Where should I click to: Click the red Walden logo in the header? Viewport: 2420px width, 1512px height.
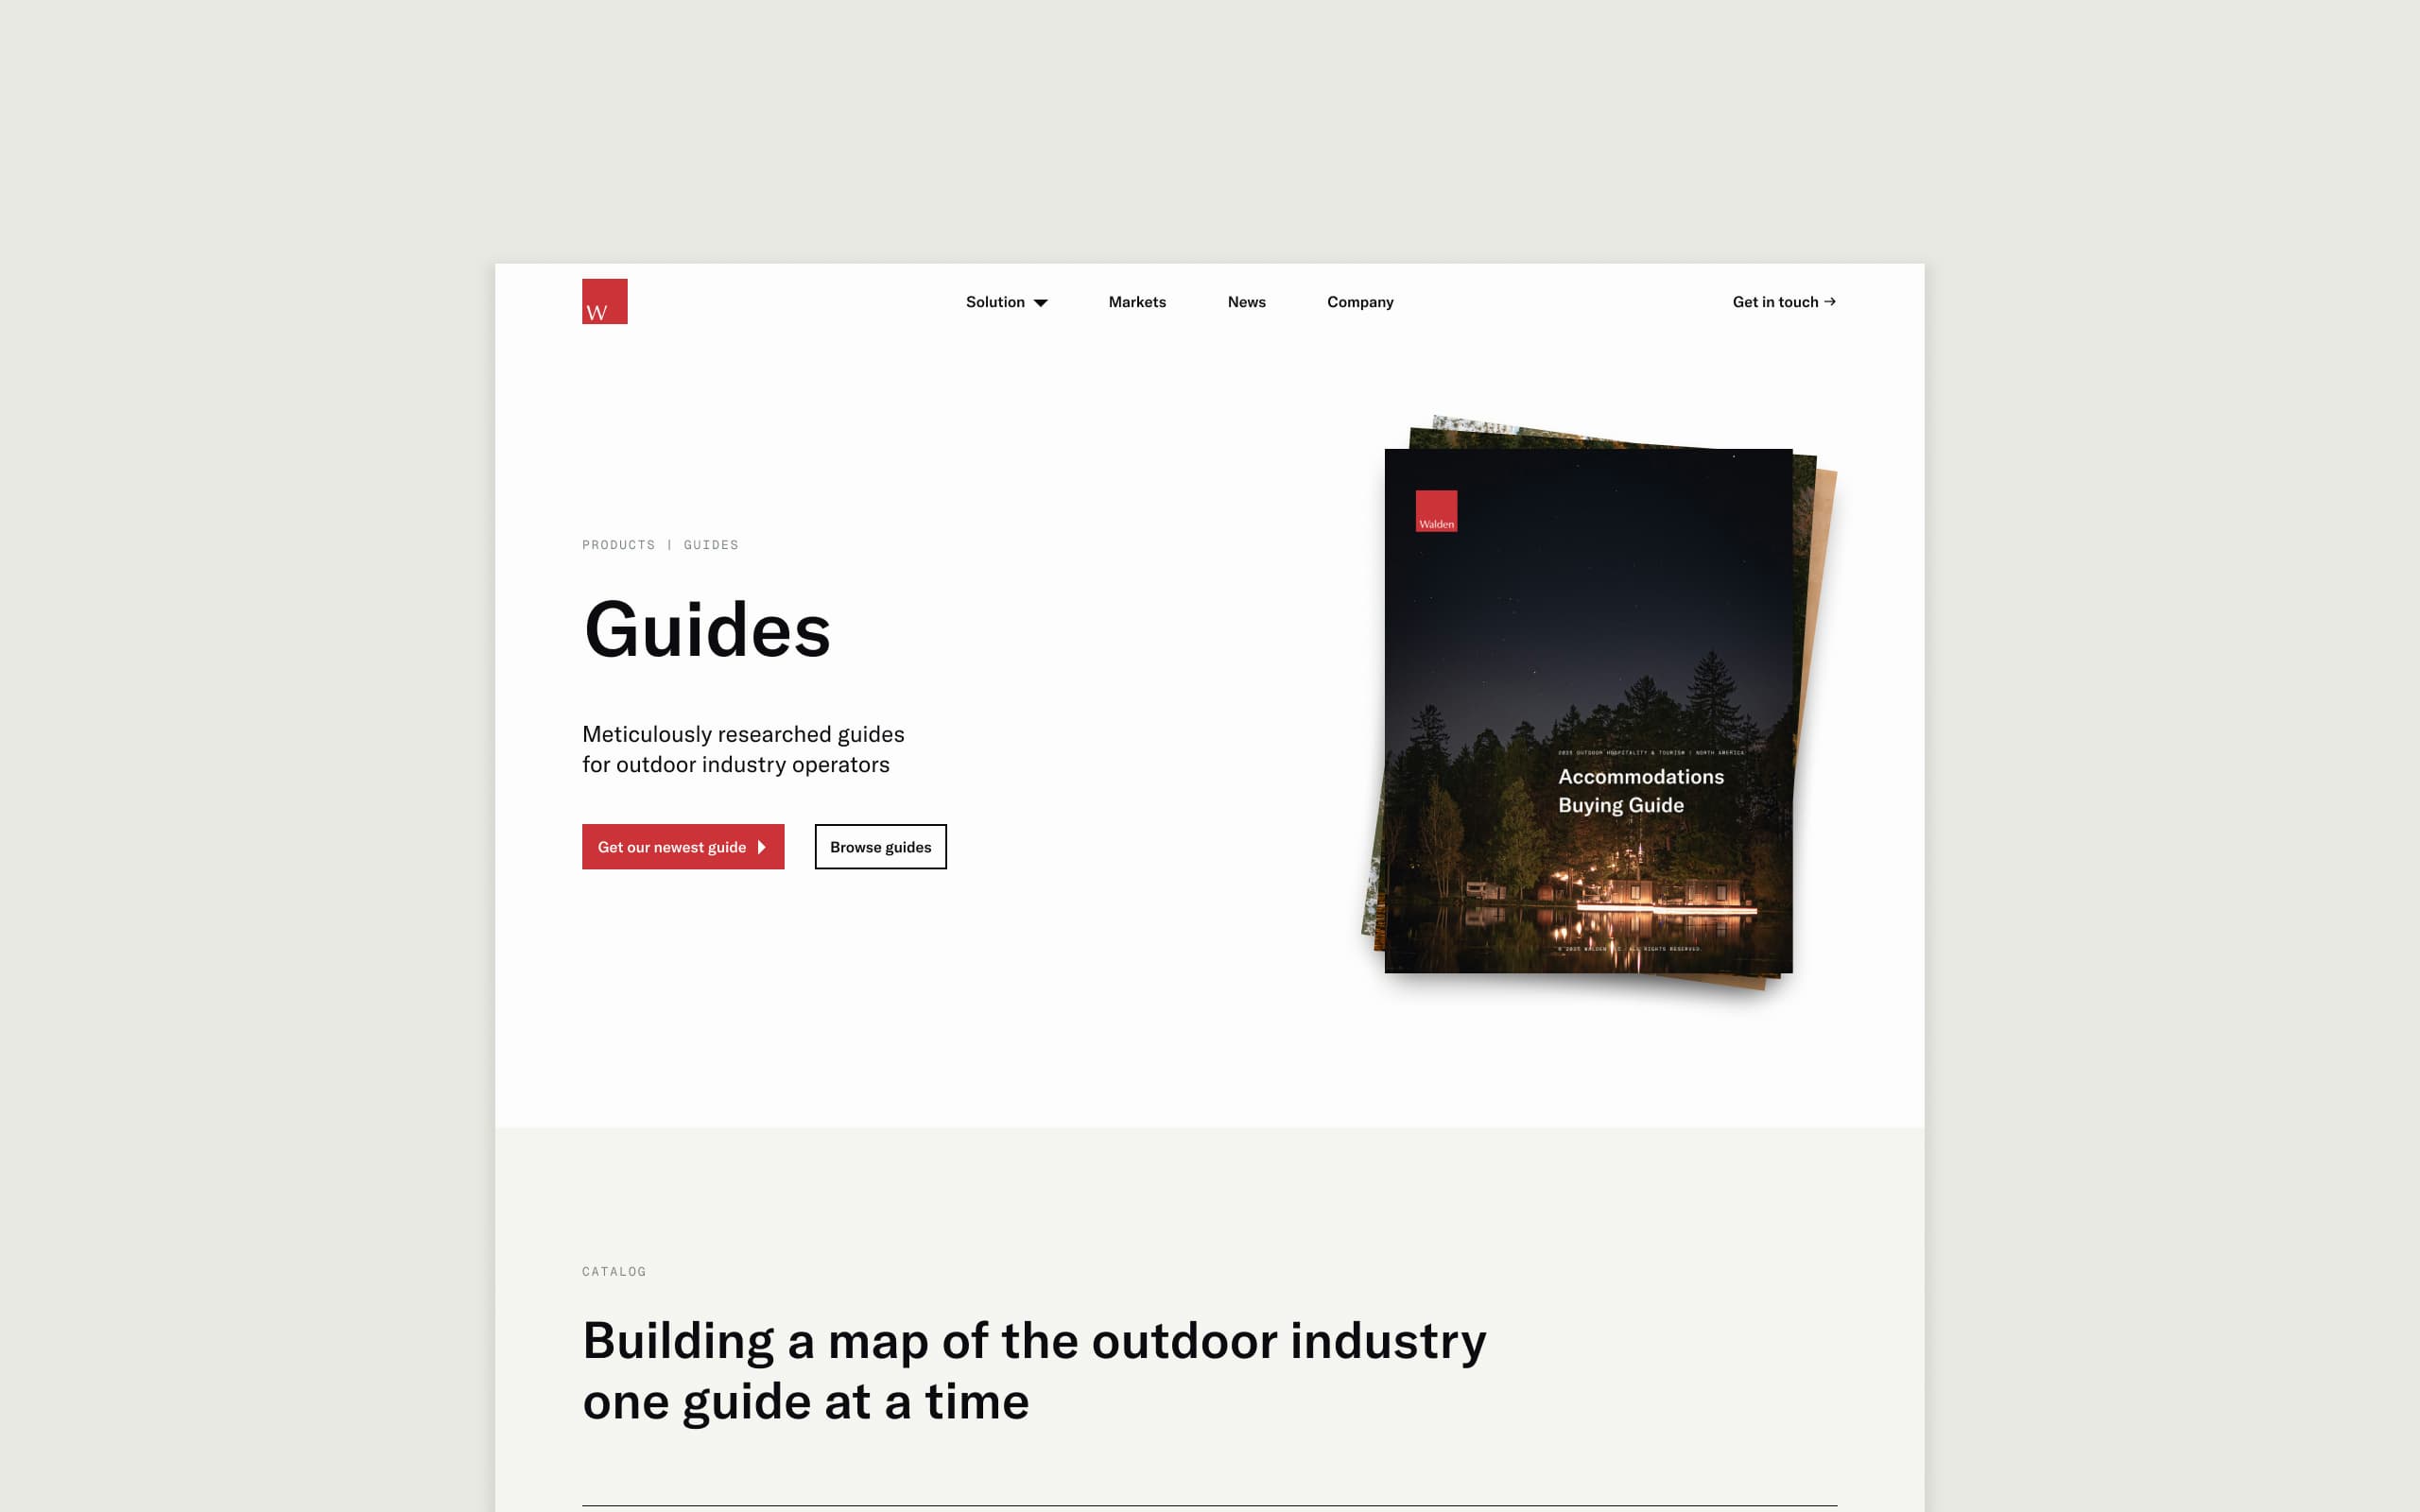[605, 302]
